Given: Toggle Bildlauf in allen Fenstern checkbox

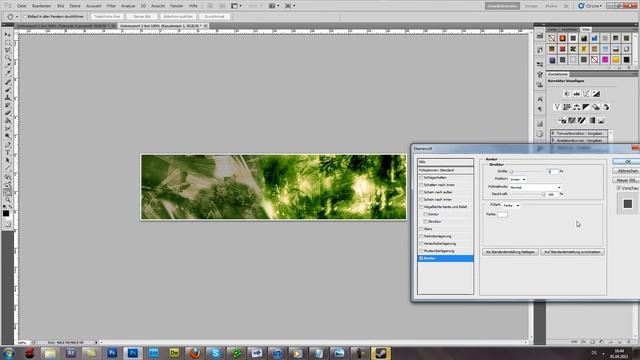Looking at the screenshot, I should [25, 17].
